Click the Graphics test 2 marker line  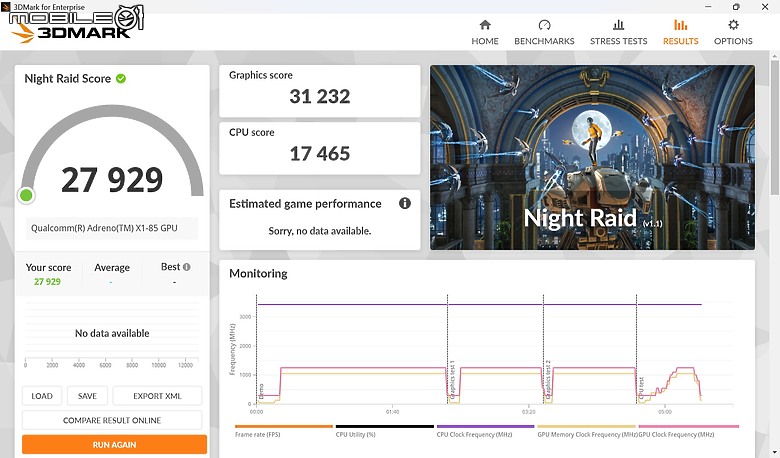(x=543, y=349)
